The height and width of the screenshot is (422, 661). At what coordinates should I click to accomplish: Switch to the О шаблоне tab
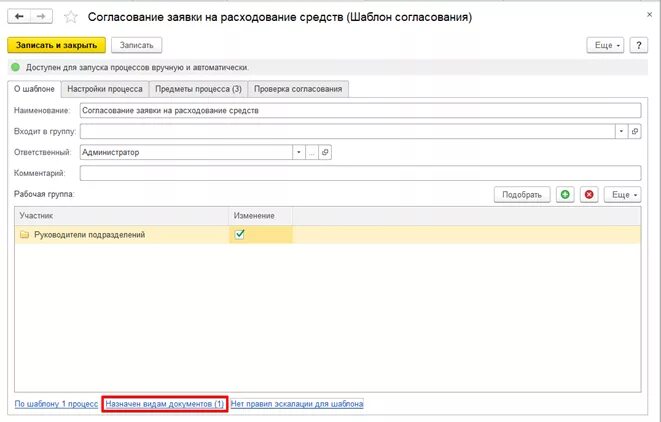[34, 89]
